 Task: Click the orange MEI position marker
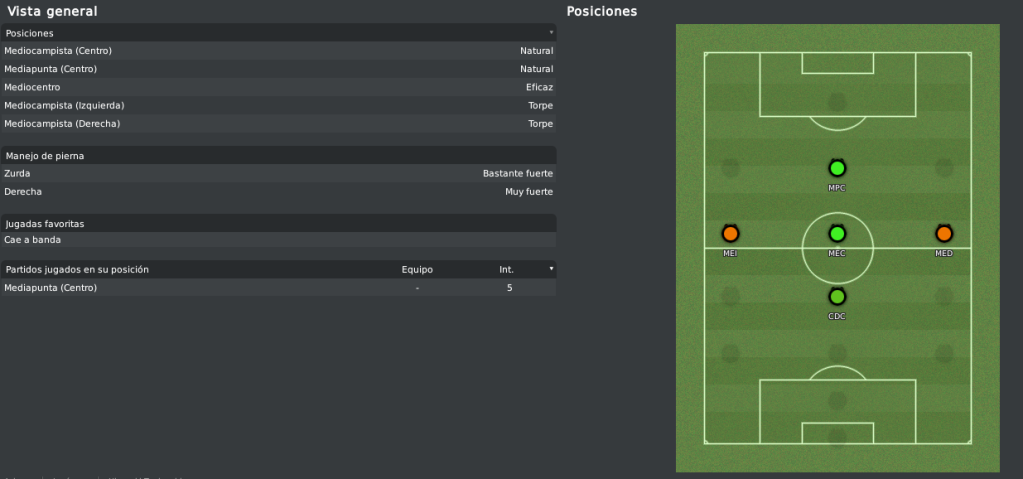coord(730,234)
